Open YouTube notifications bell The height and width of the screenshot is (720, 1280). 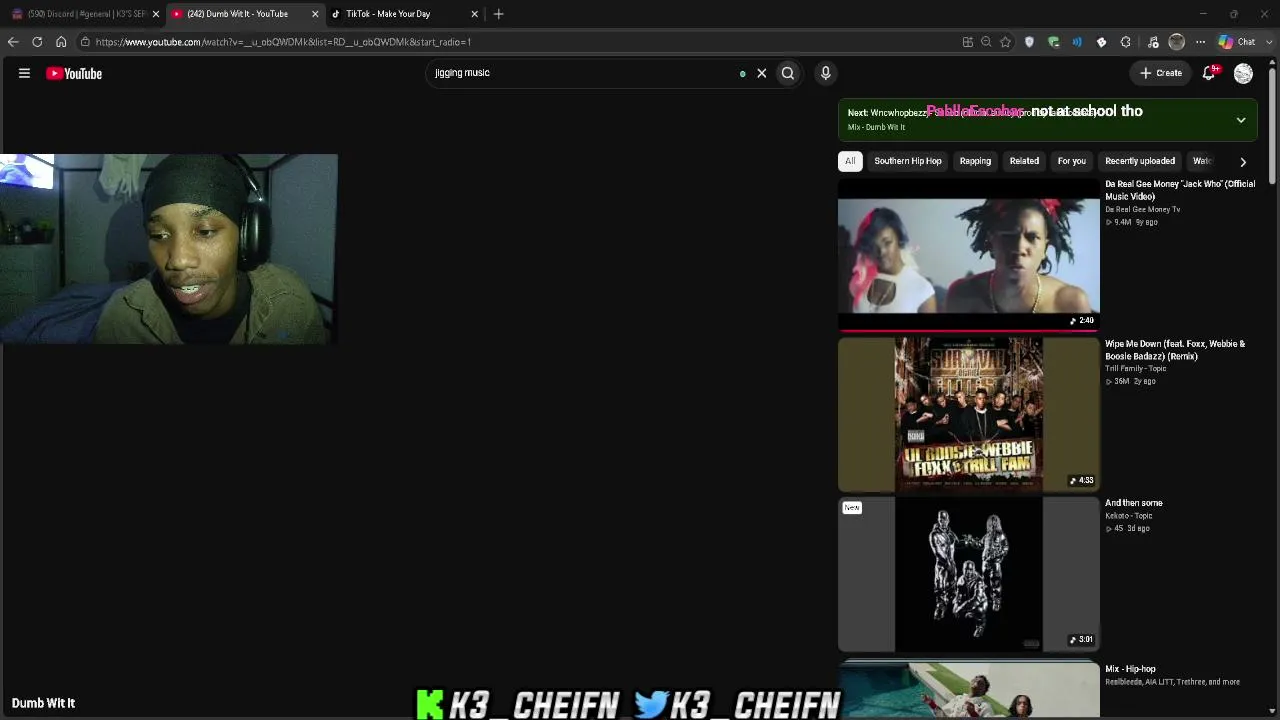coord(1209,73)
